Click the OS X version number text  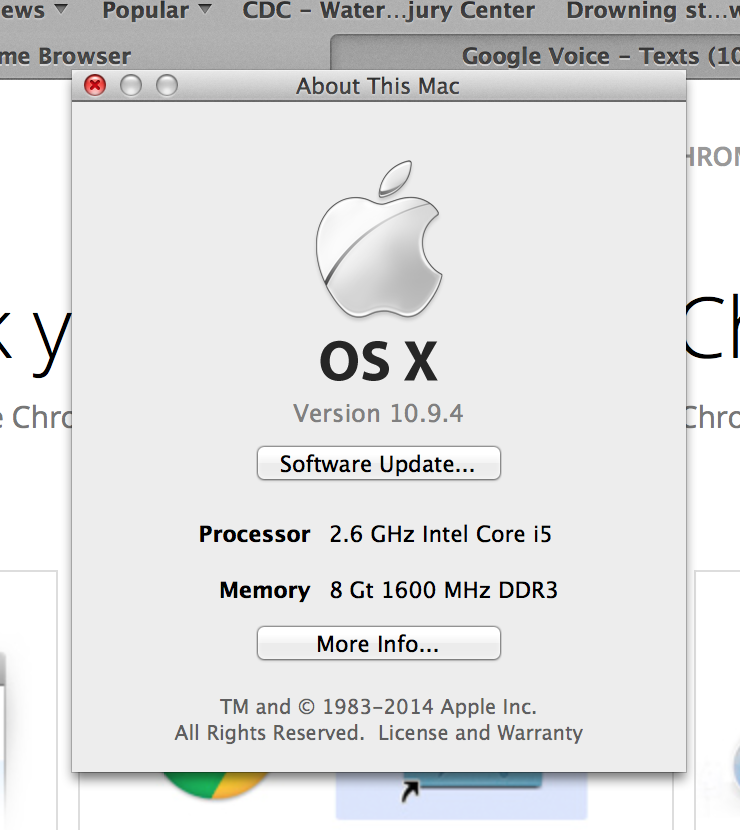tap(378, 413)
